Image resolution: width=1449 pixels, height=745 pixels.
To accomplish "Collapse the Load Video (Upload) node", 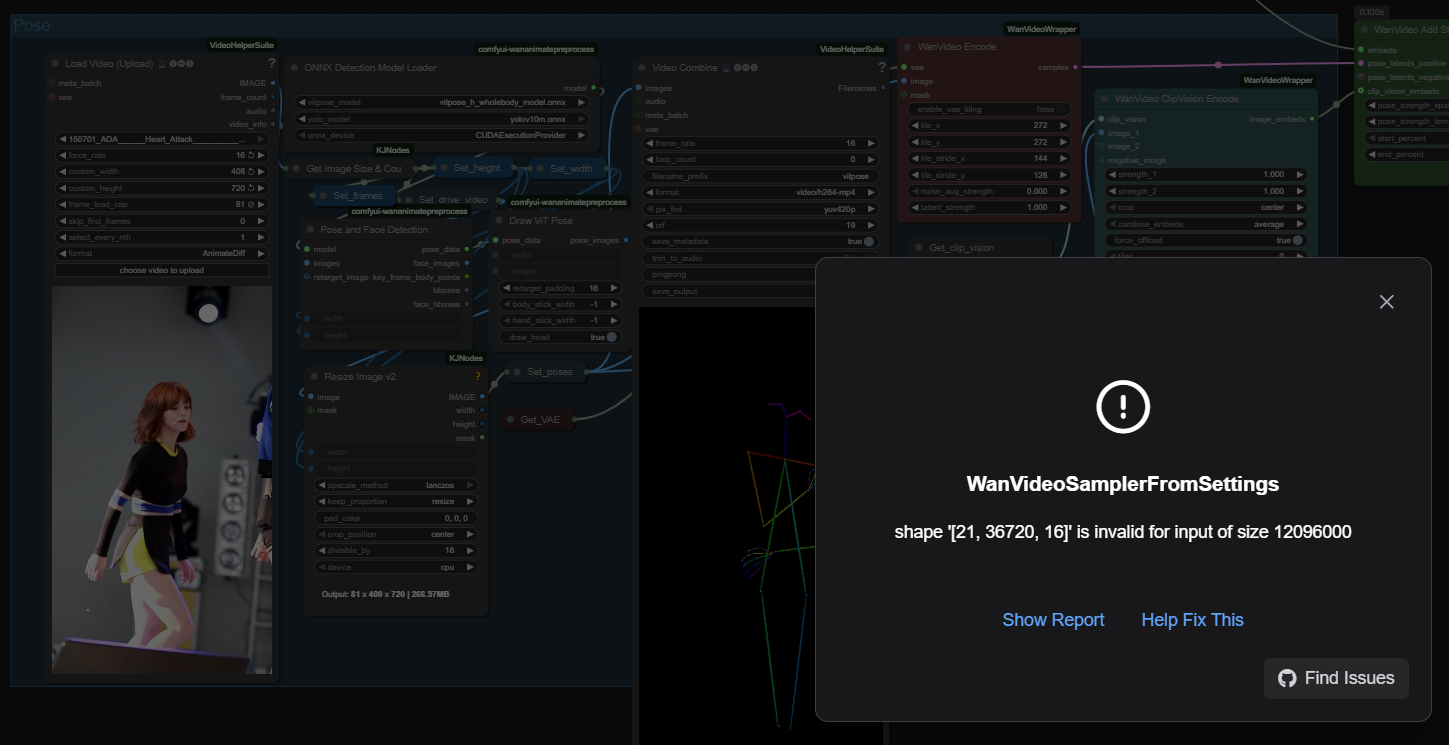I will point(55,64).
